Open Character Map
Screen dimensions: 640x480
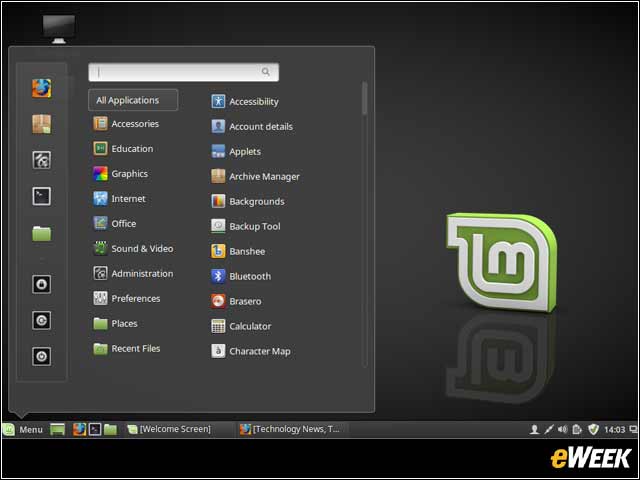pos(251,351)
